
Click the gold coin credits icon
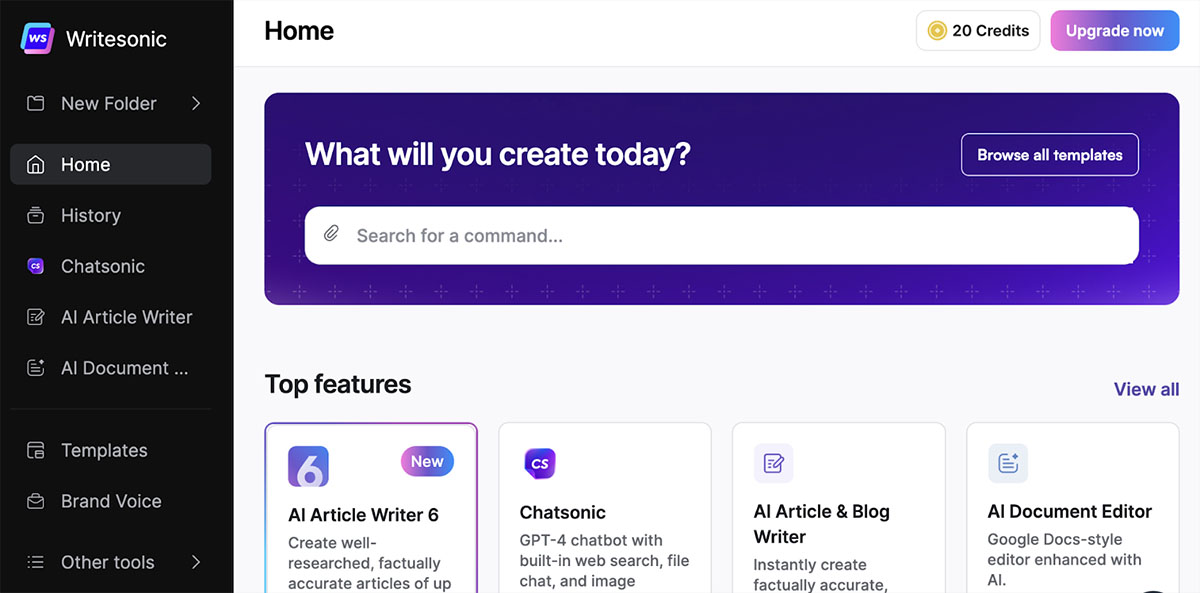pyautogui.click(x=937, y=31)
